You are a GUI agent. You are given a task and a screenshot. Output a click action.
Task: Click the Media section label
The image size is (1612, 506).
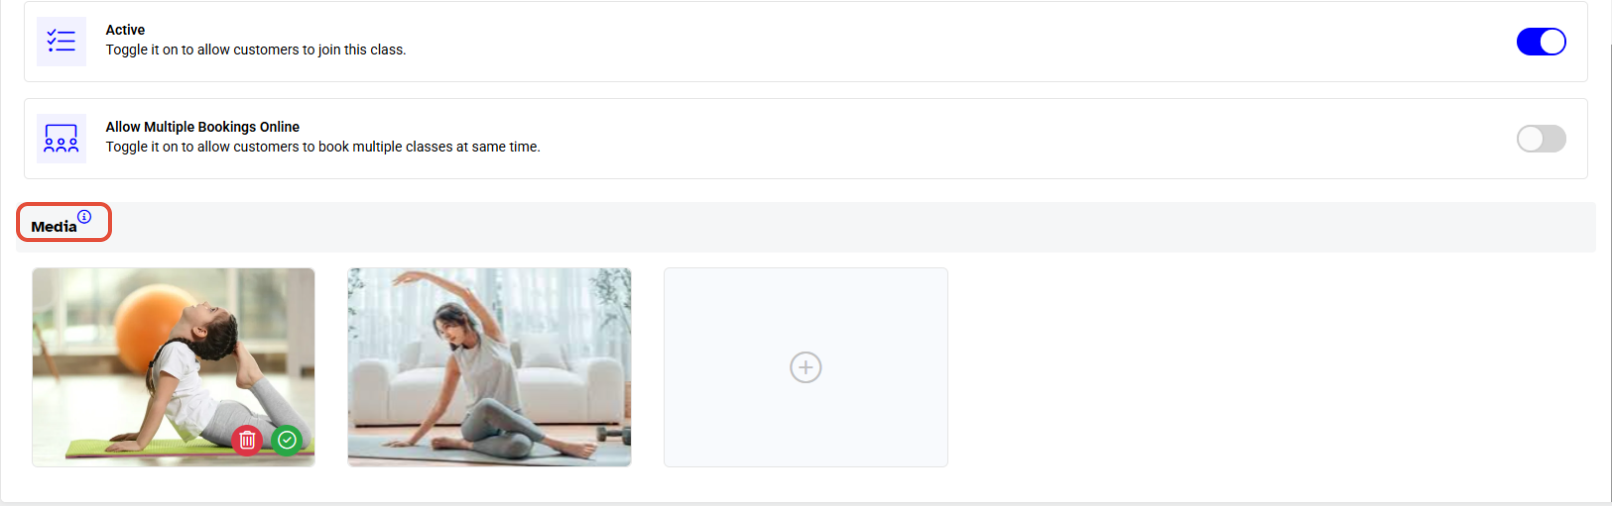coord(54,227)
